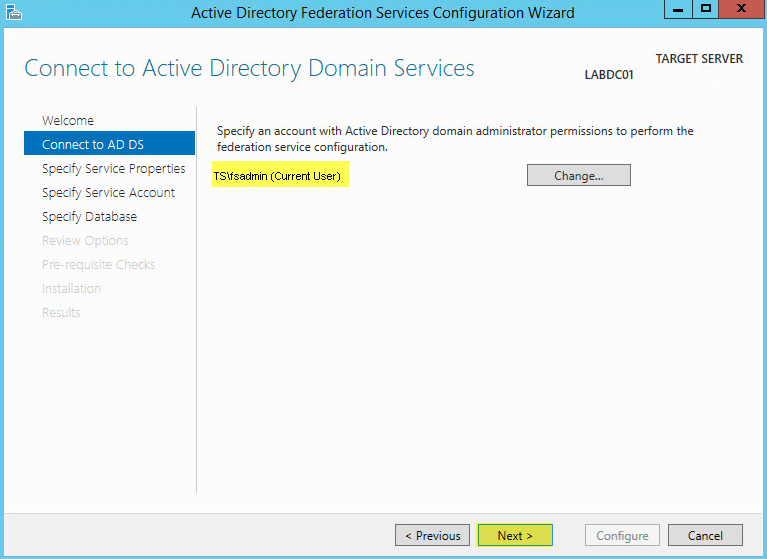Click the LABDC01 target server label
This screenshot has height=559, width=767.
point(609,75)
